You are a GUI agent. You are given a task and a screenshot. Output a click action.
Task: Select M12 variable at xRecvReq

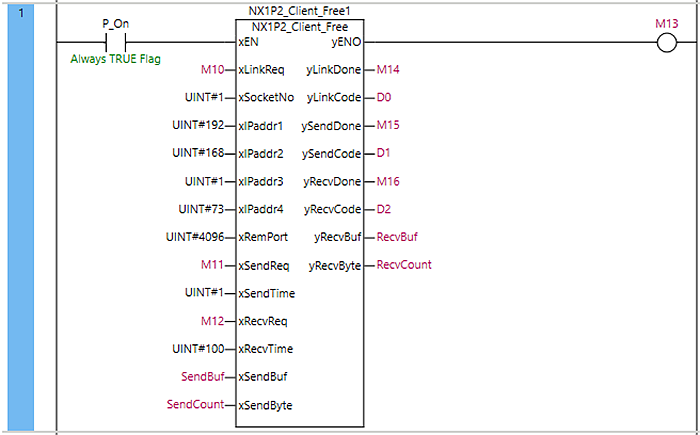click(x=212, y=321)
